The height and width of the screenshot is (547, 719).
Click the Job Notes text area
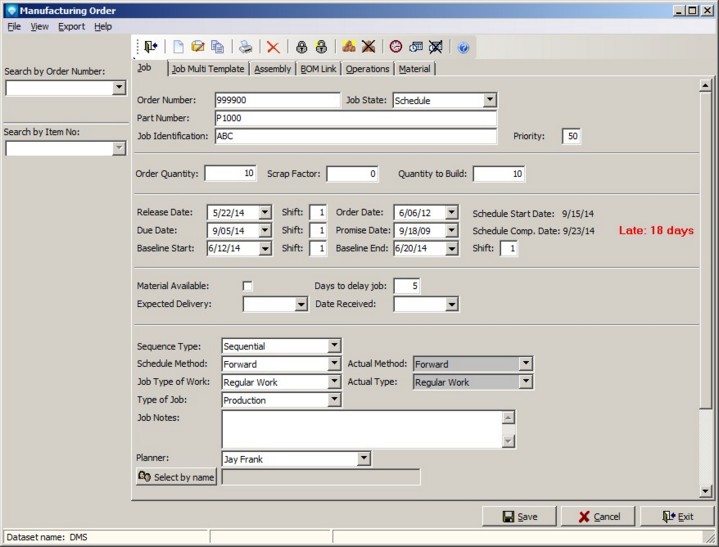coord(360,429)
